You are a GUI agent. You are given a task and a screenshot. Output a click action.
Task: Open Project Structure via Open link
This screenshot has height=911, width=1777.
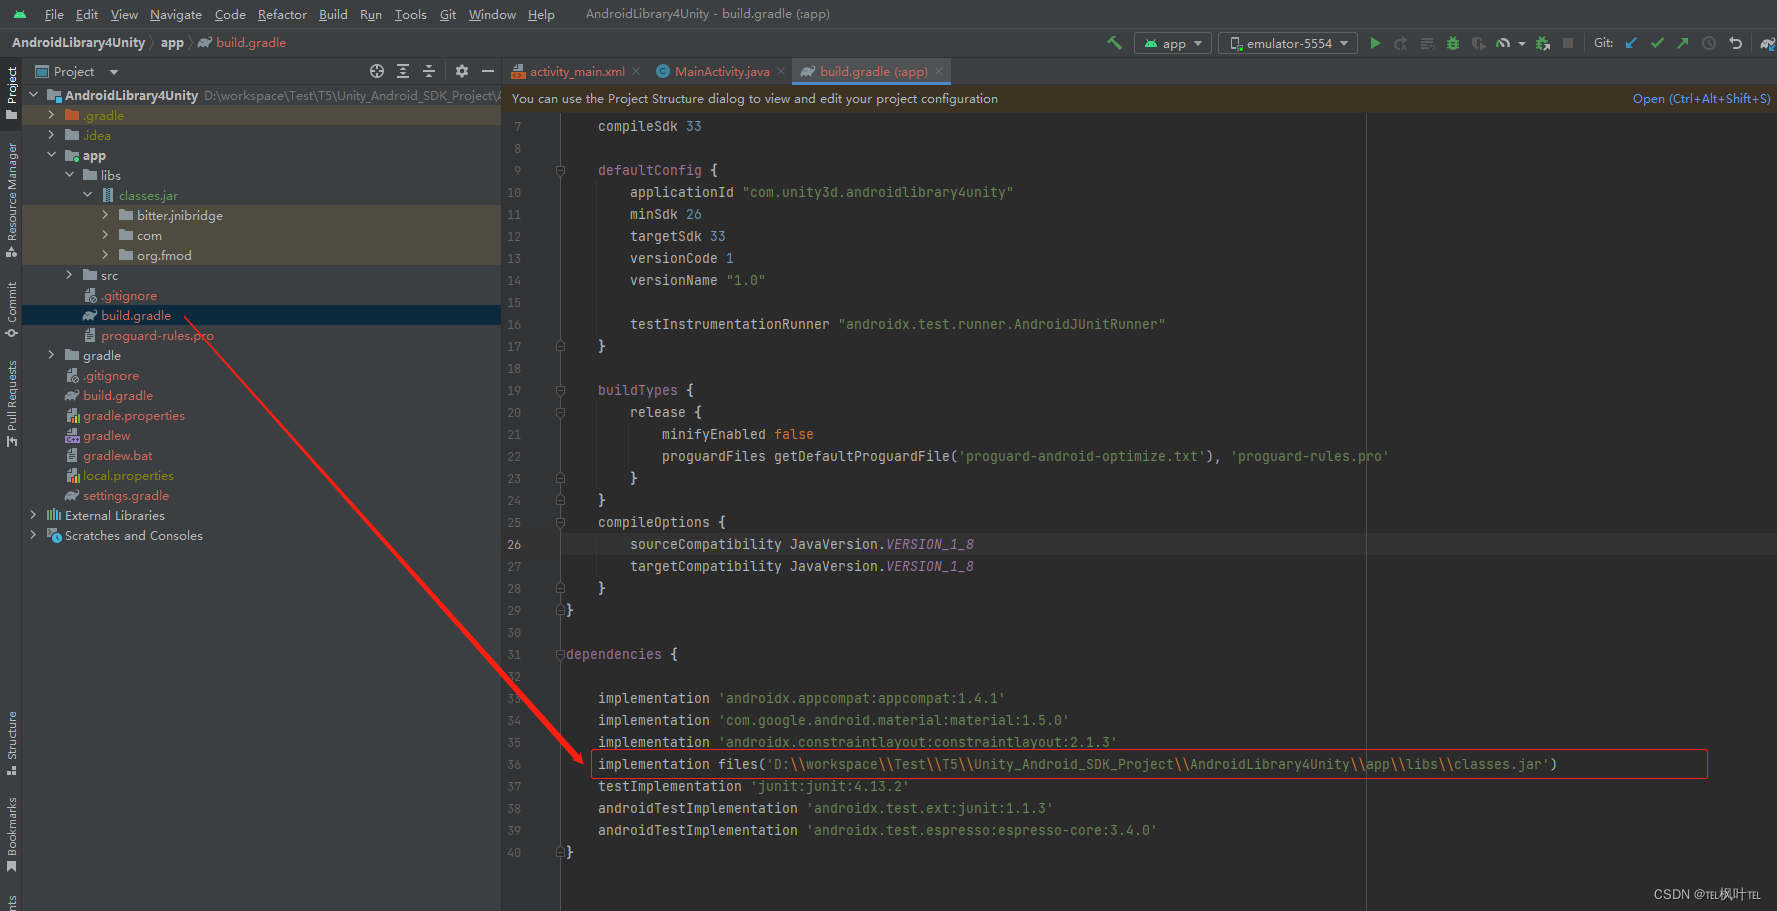point(1701,99)
